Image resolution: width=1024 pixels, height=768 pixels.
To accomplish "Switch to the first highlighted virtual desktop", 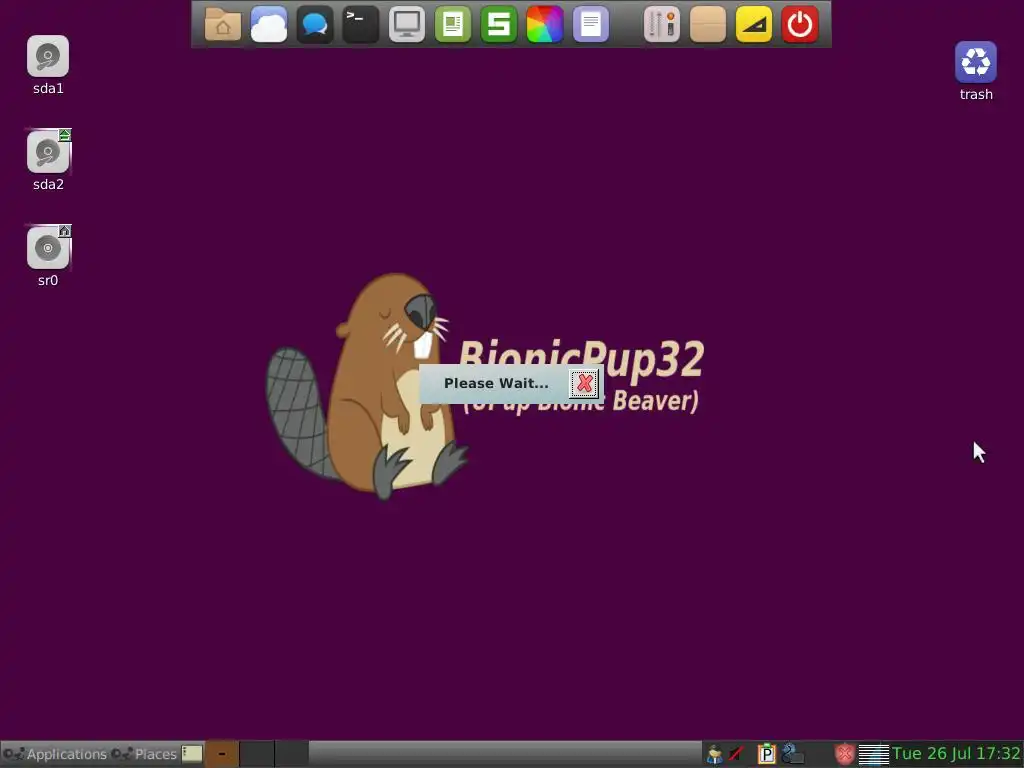I will (222, 754).
